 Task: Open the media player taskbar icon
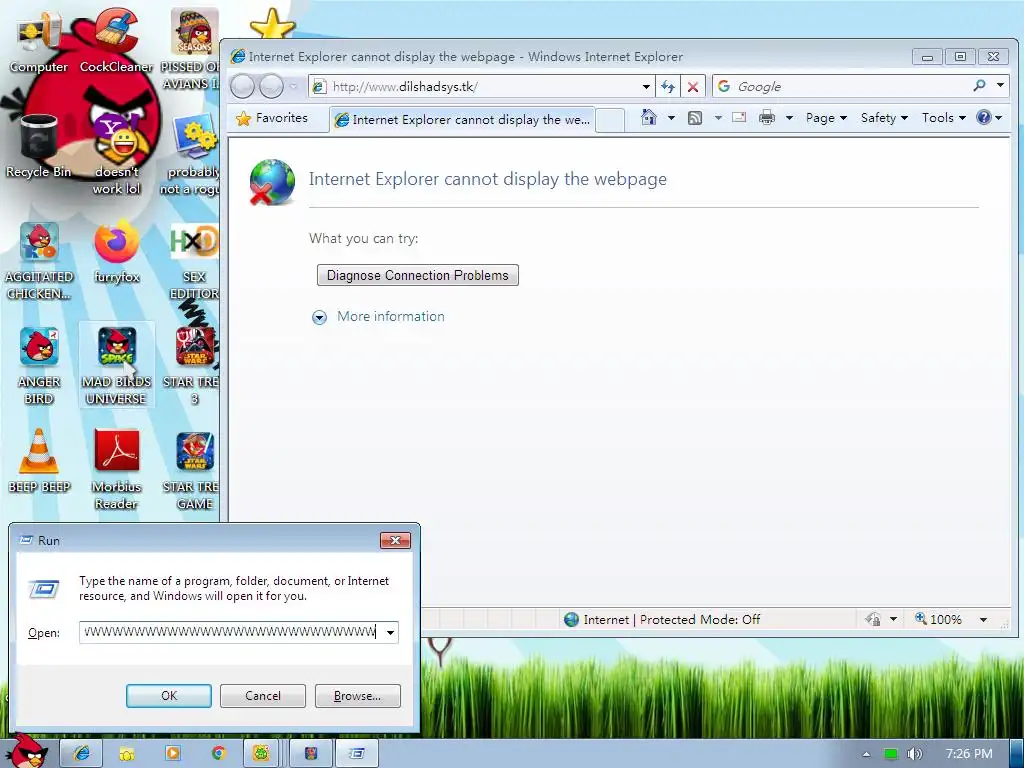pyautogui.click(x=172, y=754)
